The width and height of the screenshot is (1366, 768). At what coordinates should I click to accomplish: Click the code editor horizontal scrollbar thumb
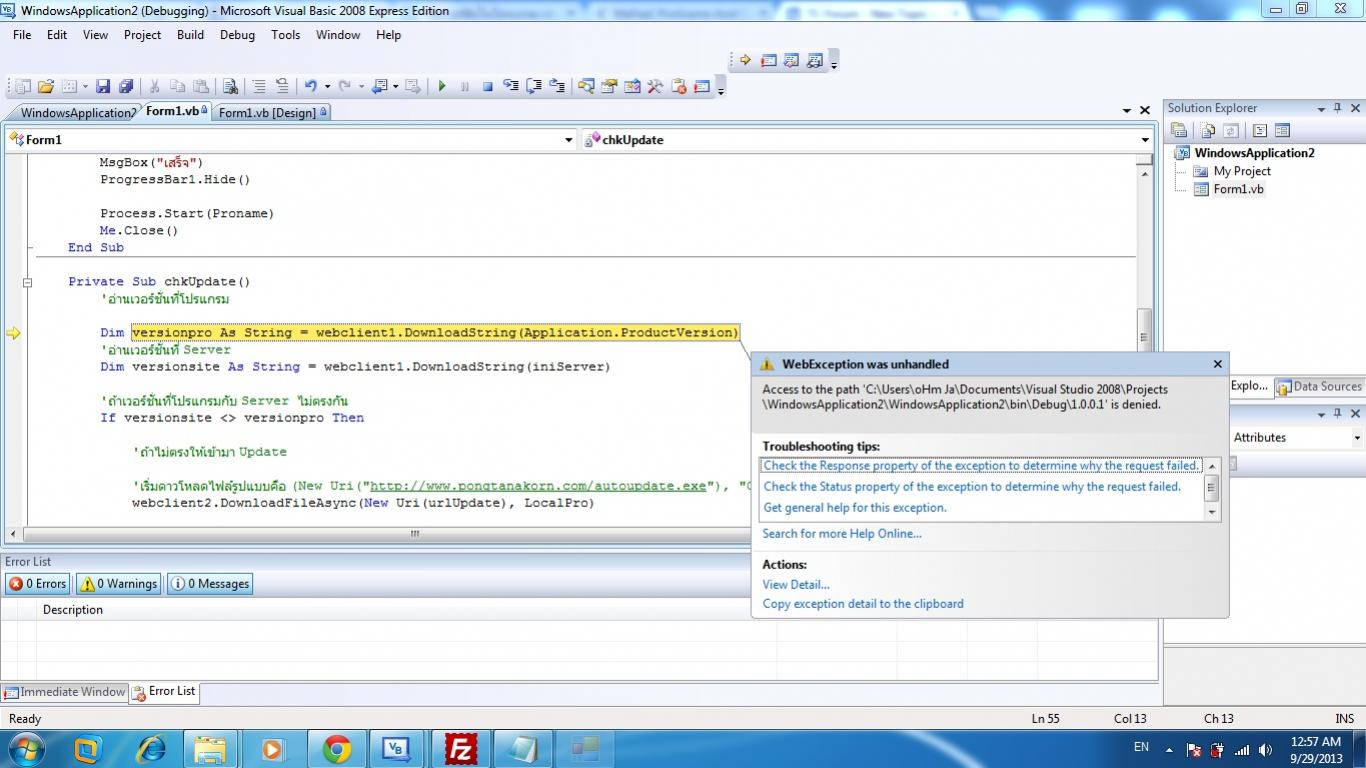414,534
